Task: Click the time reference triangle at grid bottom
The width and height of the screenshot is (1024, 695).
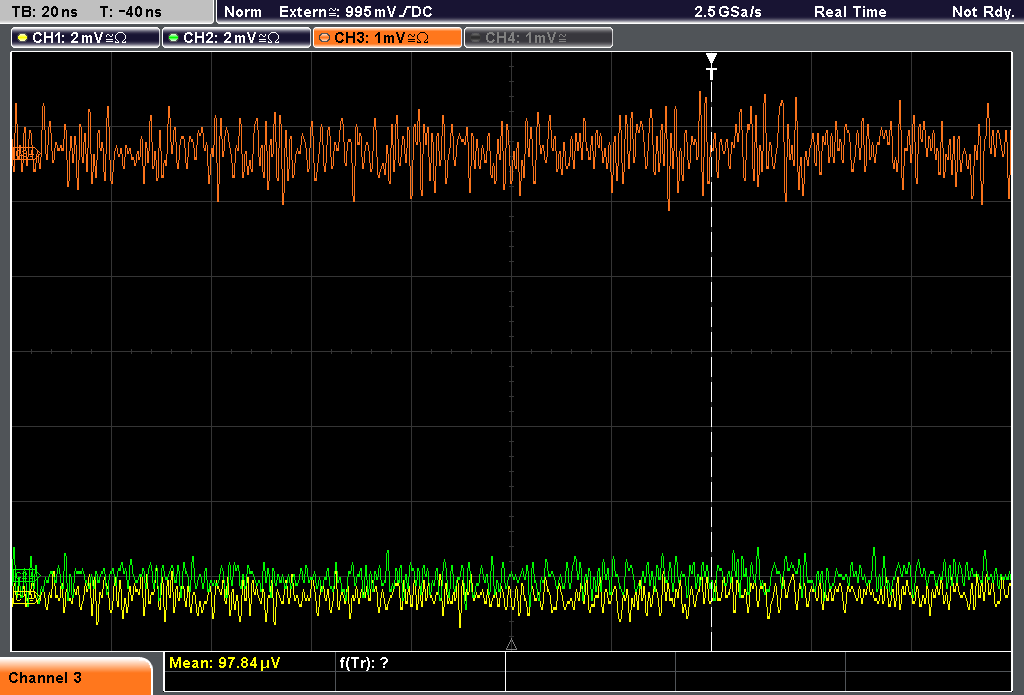Action: point(511,645)
